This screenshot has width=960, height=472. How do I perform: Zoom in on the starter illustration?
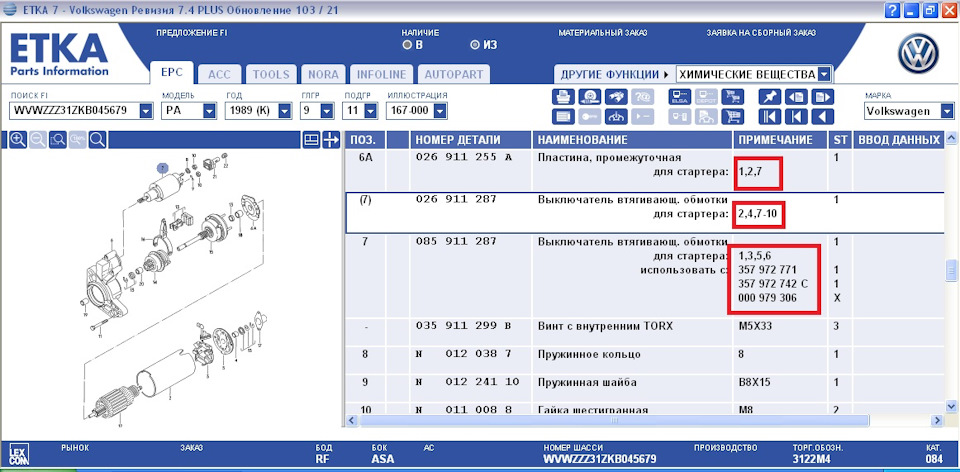point(17,140)
